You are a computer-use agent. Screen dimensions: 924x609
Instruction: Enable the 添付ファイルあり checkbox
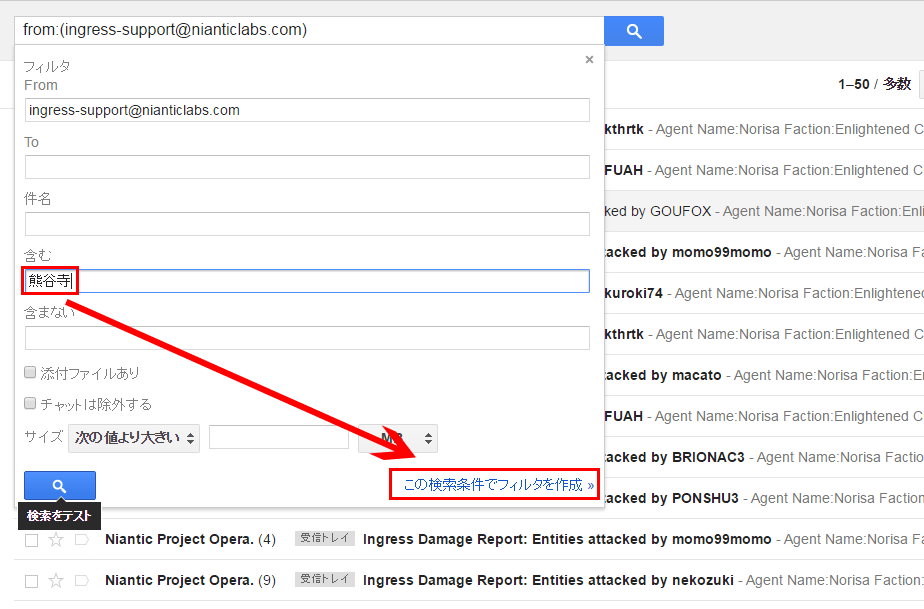(x=31, y=373)
